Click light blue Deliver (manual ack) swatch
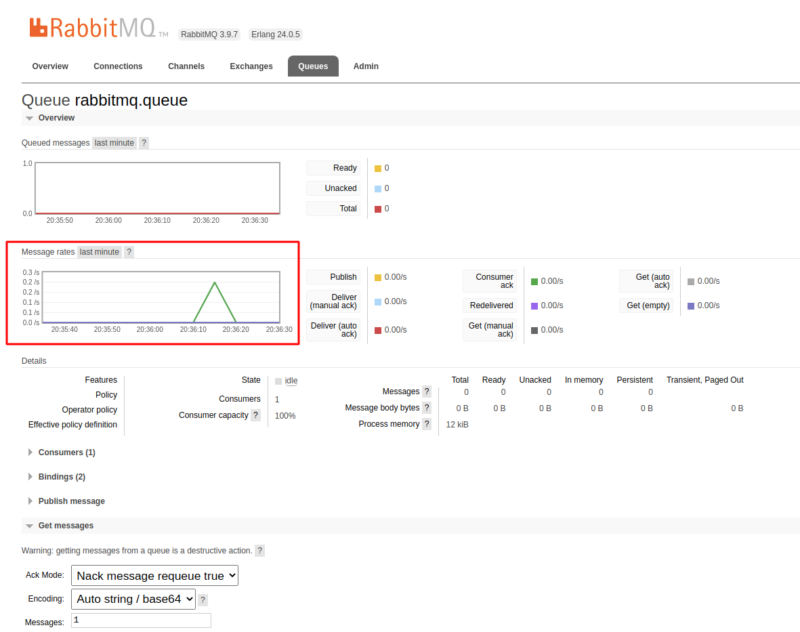This screenshot has width=800, height=632. (378, 302)
